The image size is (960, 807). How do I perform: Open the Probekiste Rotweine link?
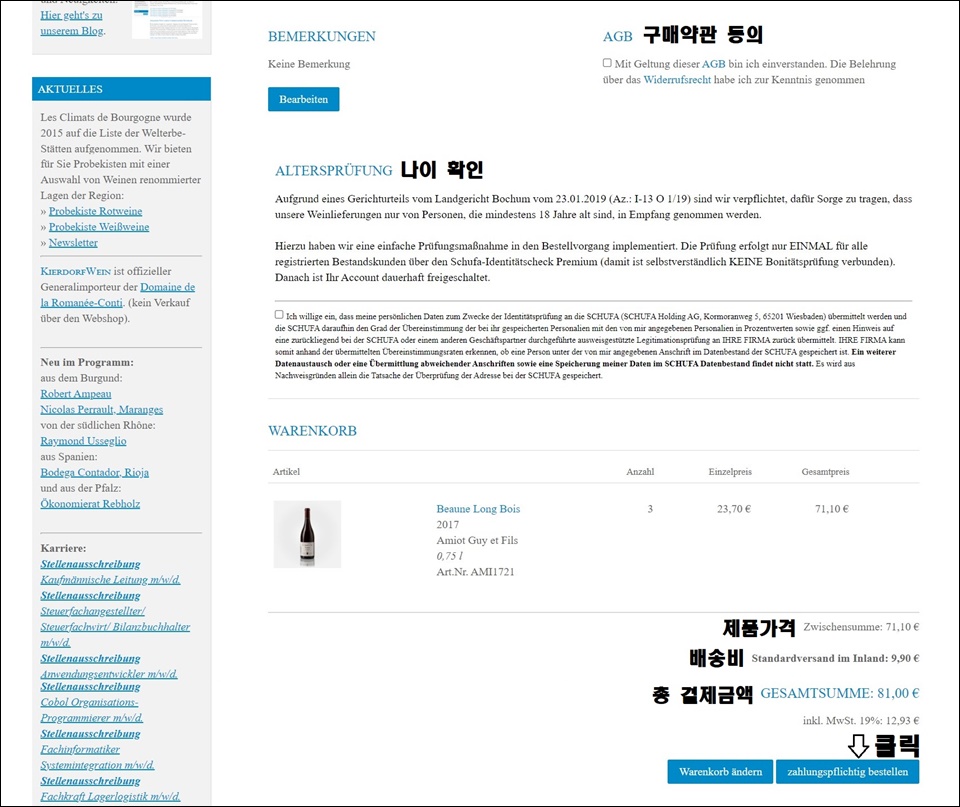[96, 211]
